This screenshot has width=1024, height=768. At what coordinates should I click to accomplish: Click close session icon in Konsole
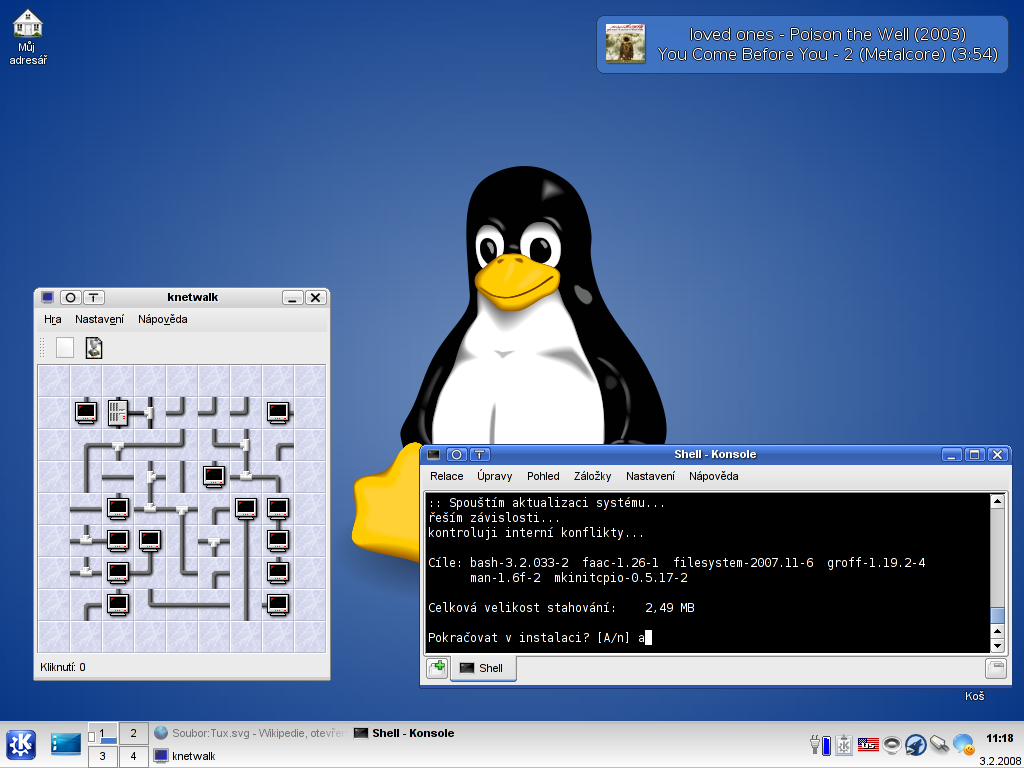[x=995, y=668]
